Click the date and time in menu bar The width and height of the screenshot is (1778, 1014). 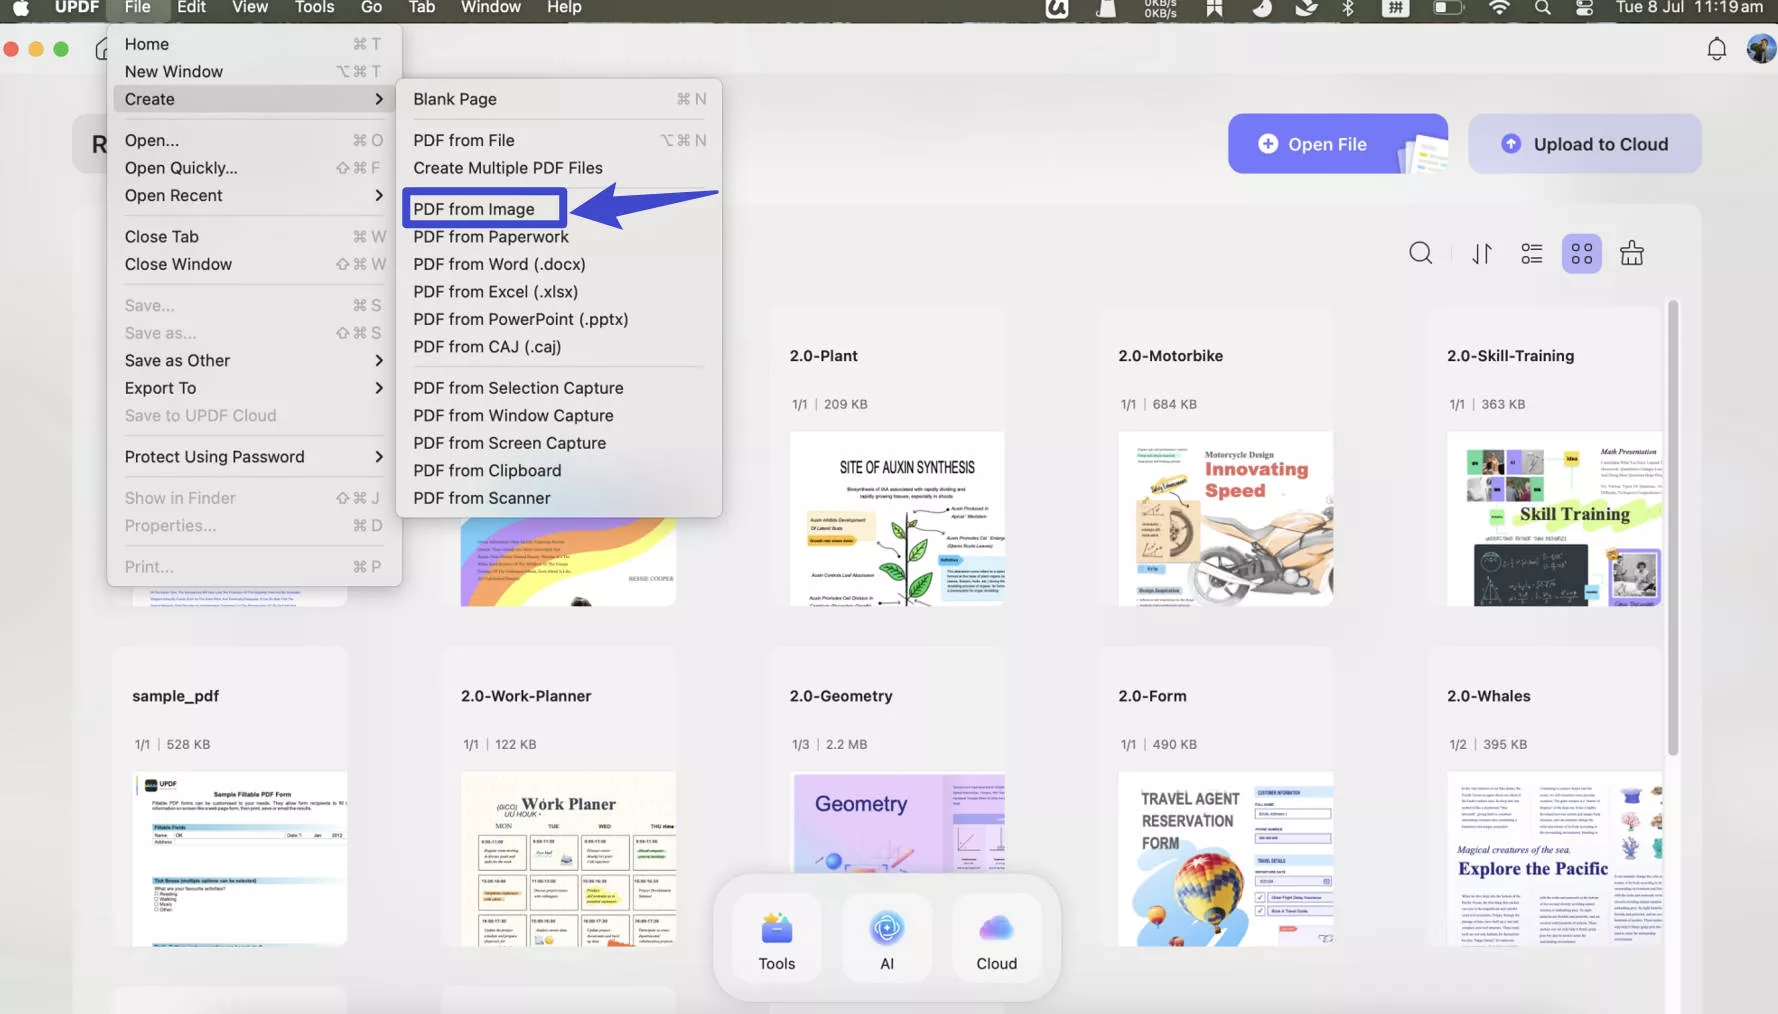point(1689,8)
